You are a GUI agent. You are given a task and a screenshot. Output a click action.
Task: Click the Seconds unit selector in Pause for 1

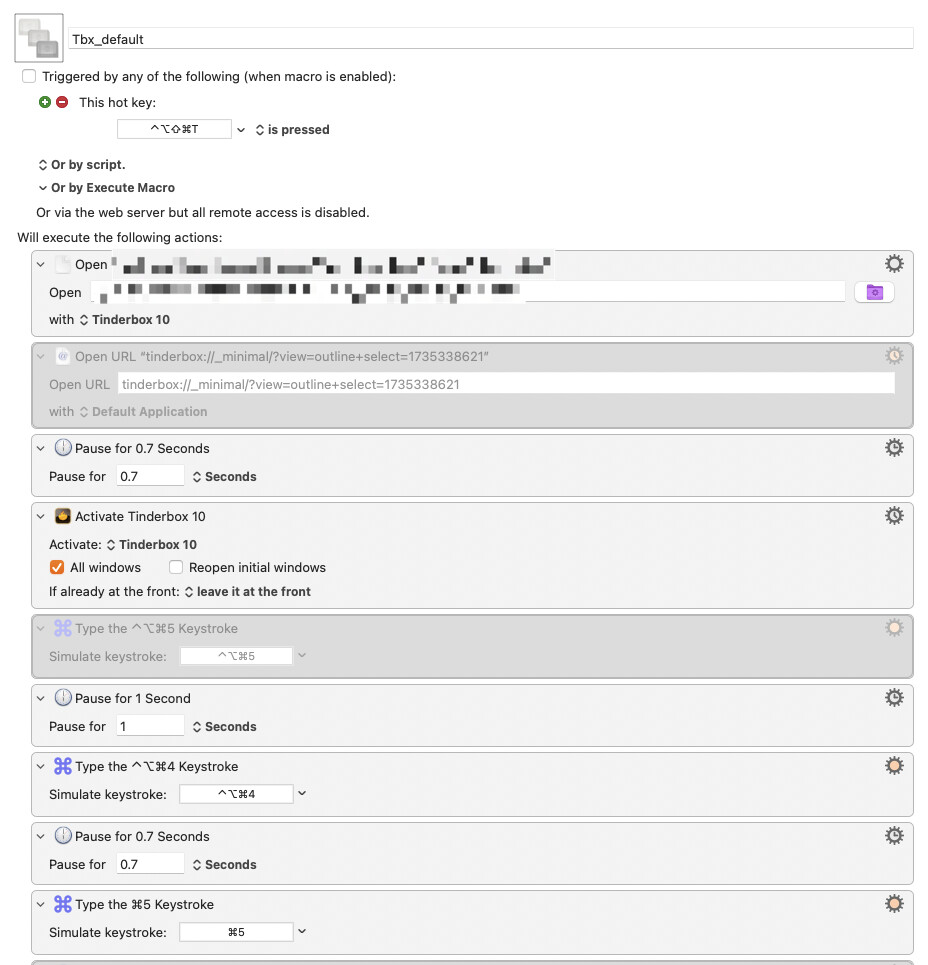(x=224, y=727)
